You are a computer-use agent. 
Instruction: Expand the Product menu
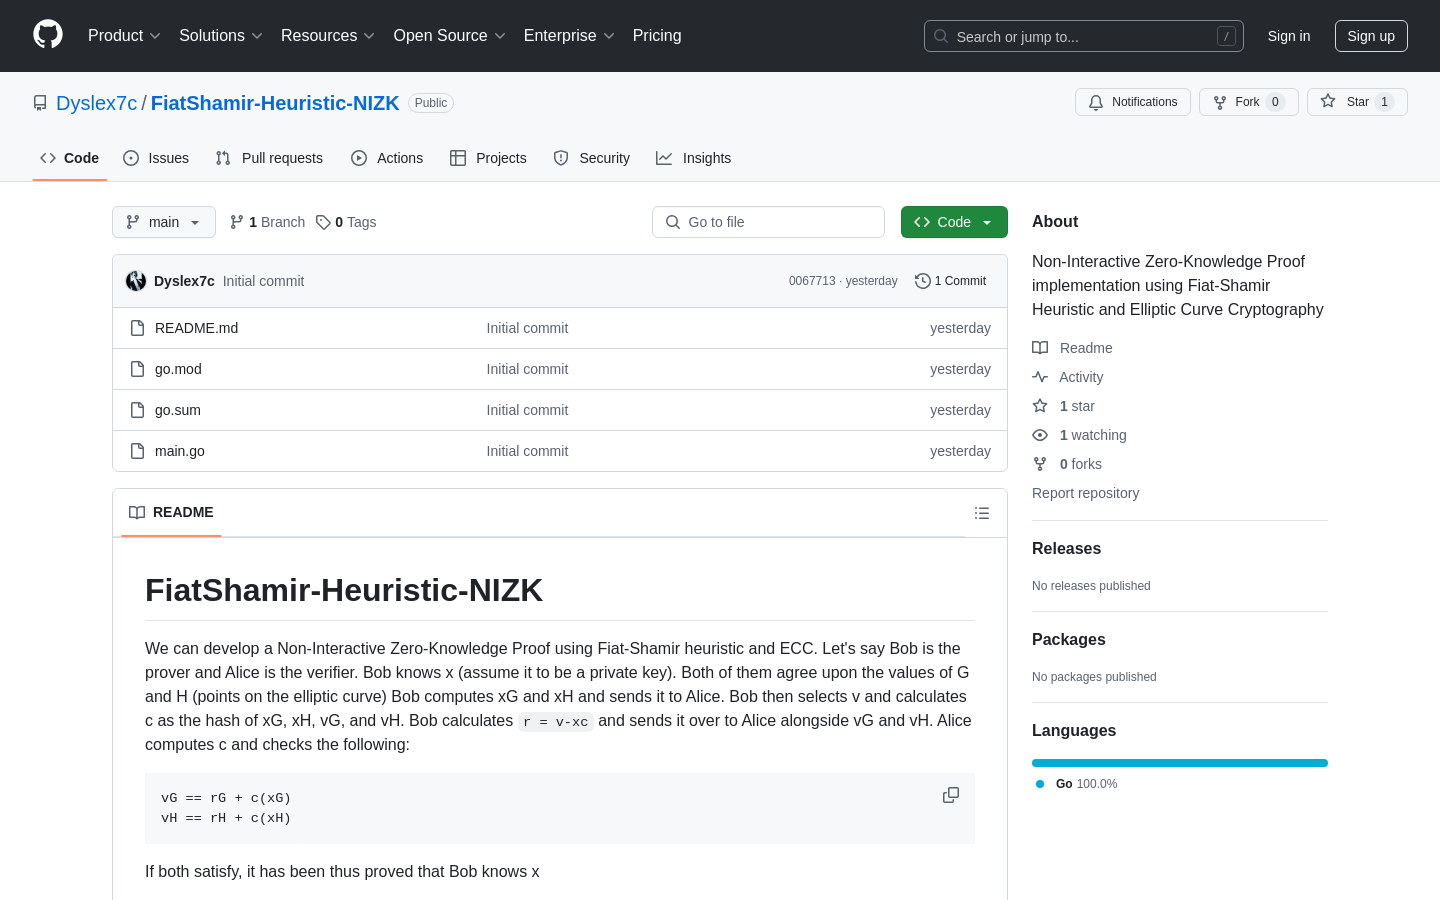point(124,36)
